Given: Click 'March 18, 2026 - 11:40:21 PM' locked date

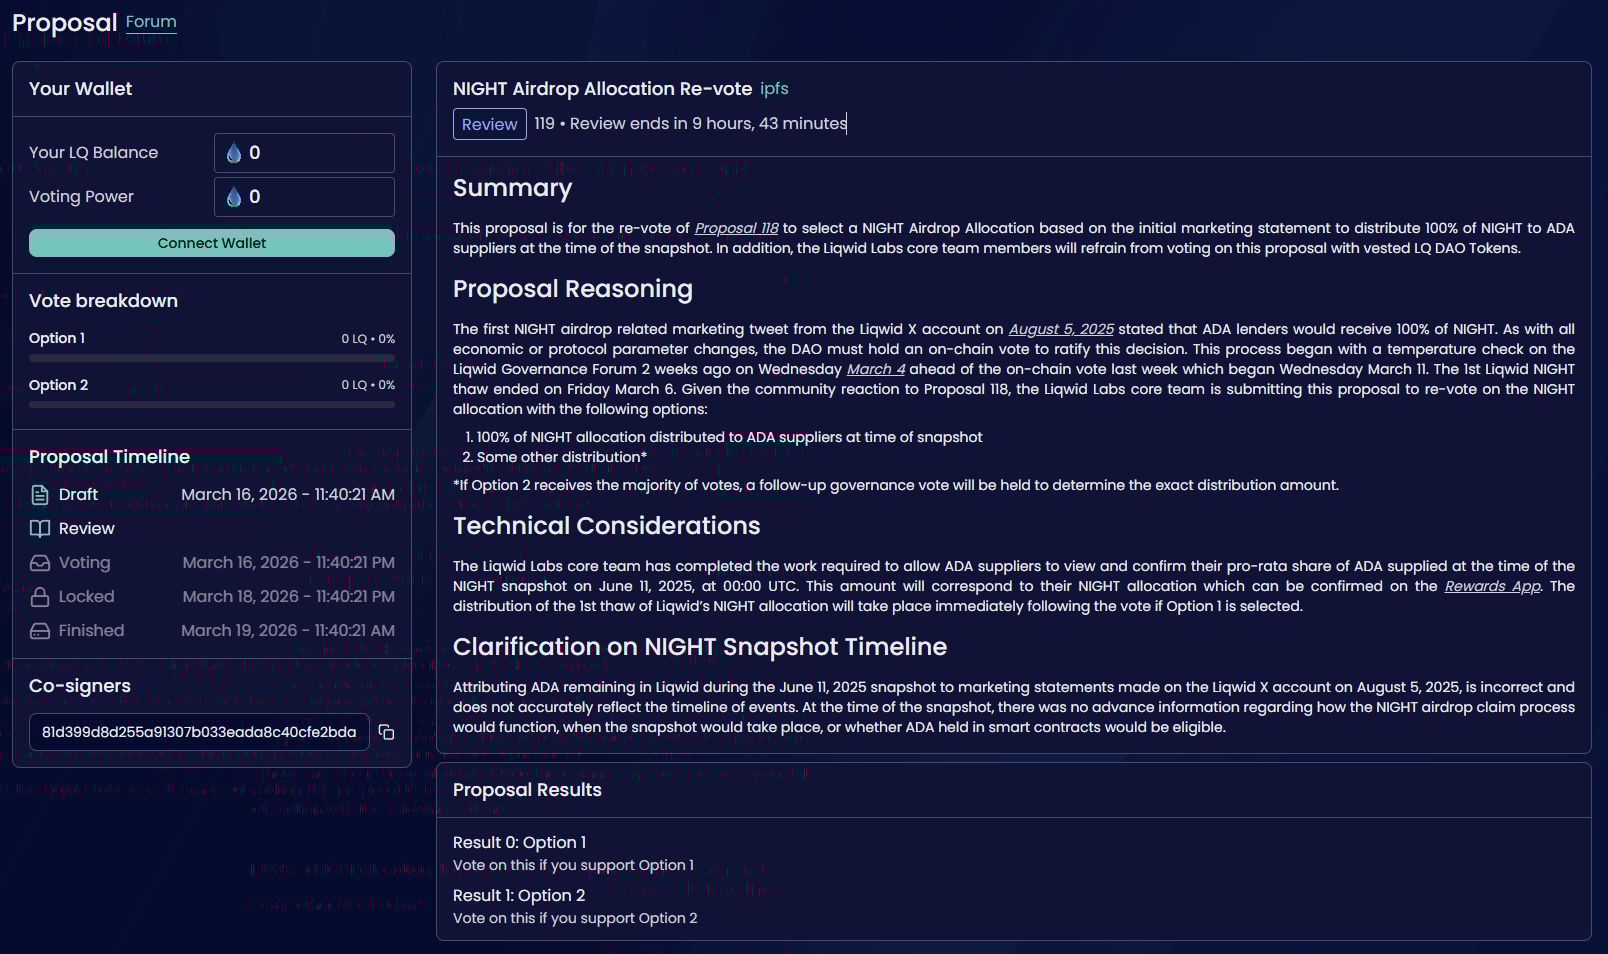Looking at the screenshot, I should (288, 597).
